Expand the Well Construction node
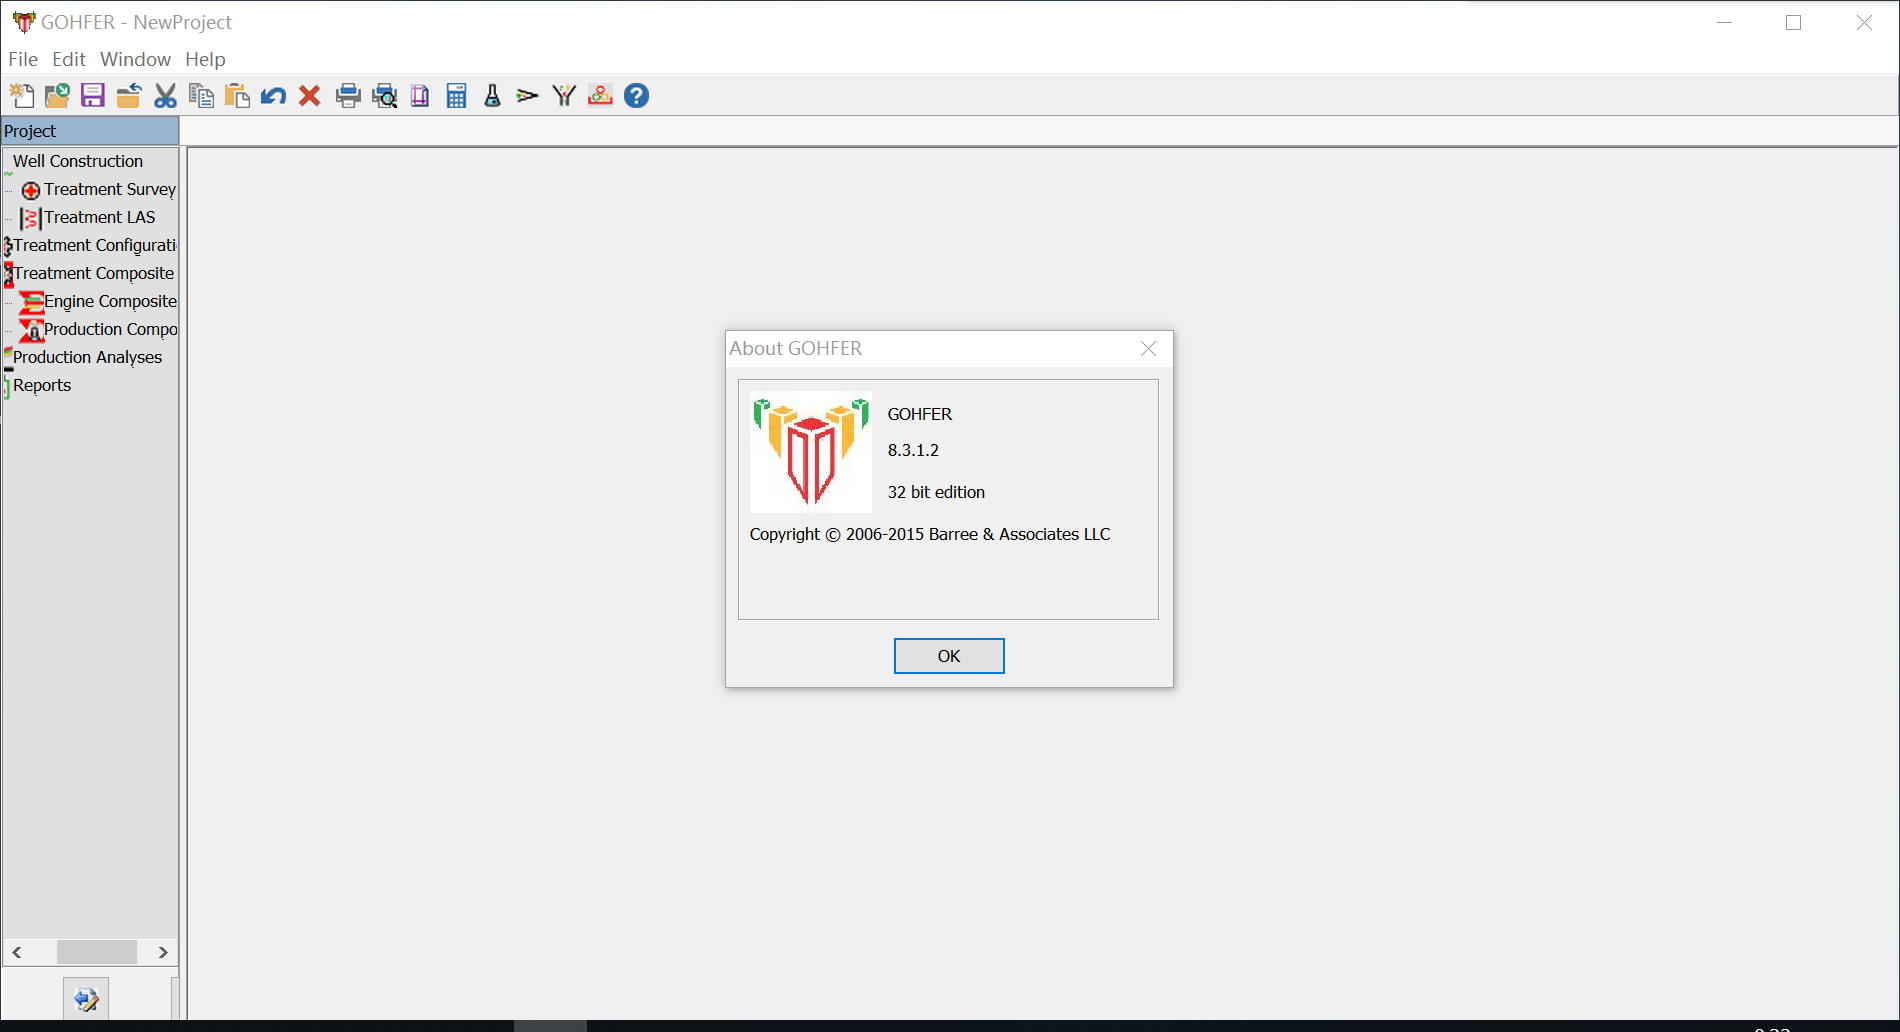This screenshot has width=1900, height=1032. point(78,161)
